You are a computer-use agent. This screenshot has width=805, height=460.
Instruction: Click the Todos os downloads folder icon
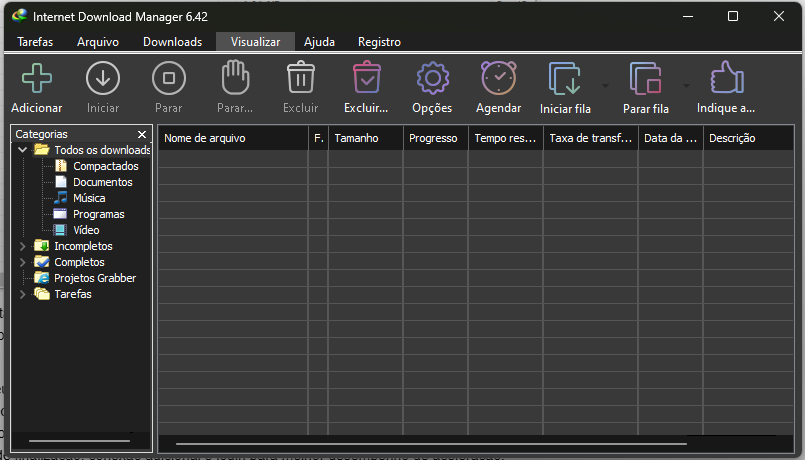coord(42,150)
